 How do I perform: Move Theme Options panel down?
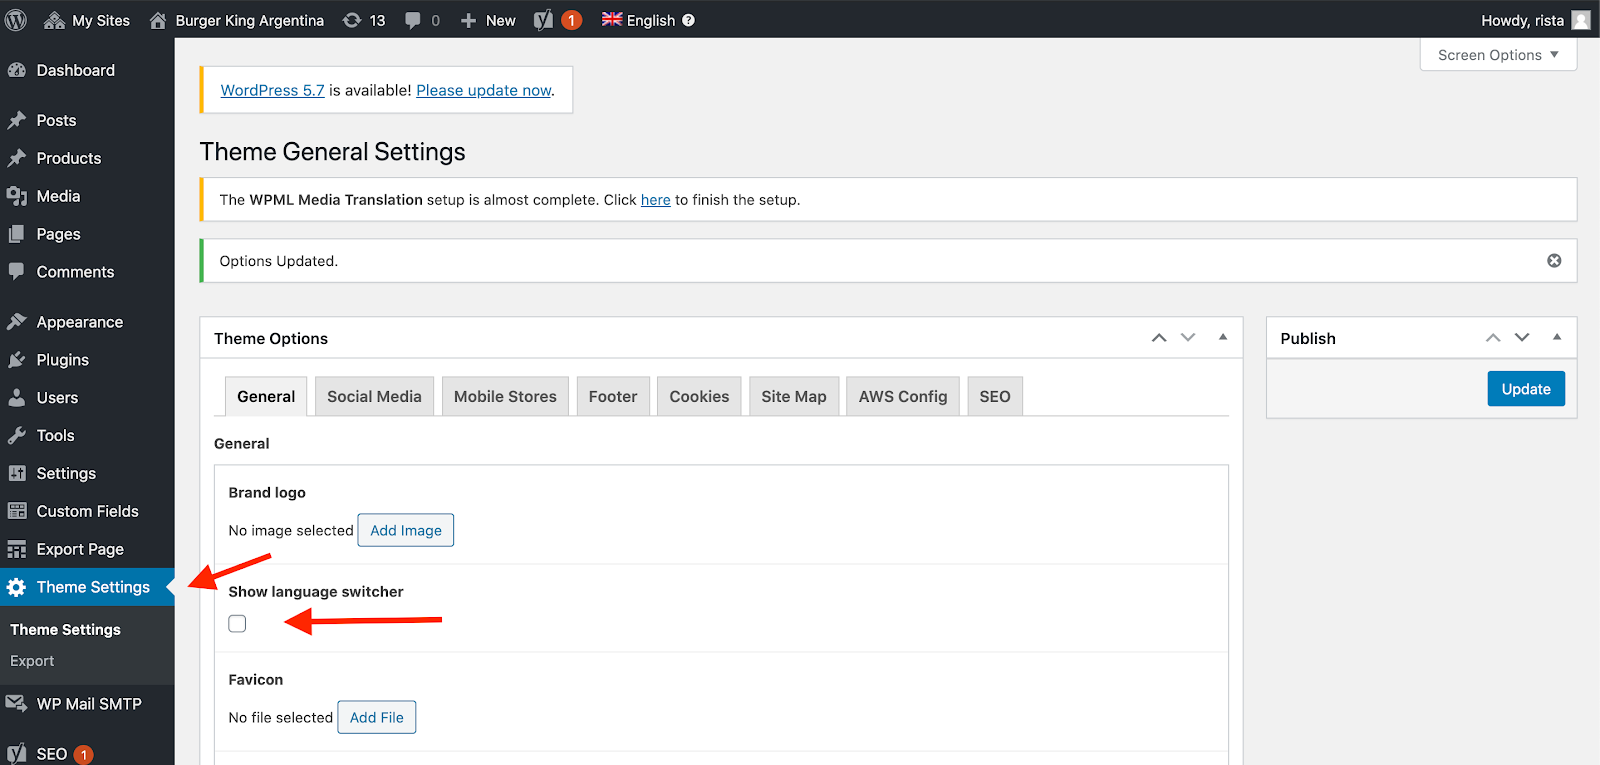pos(1188,338)
